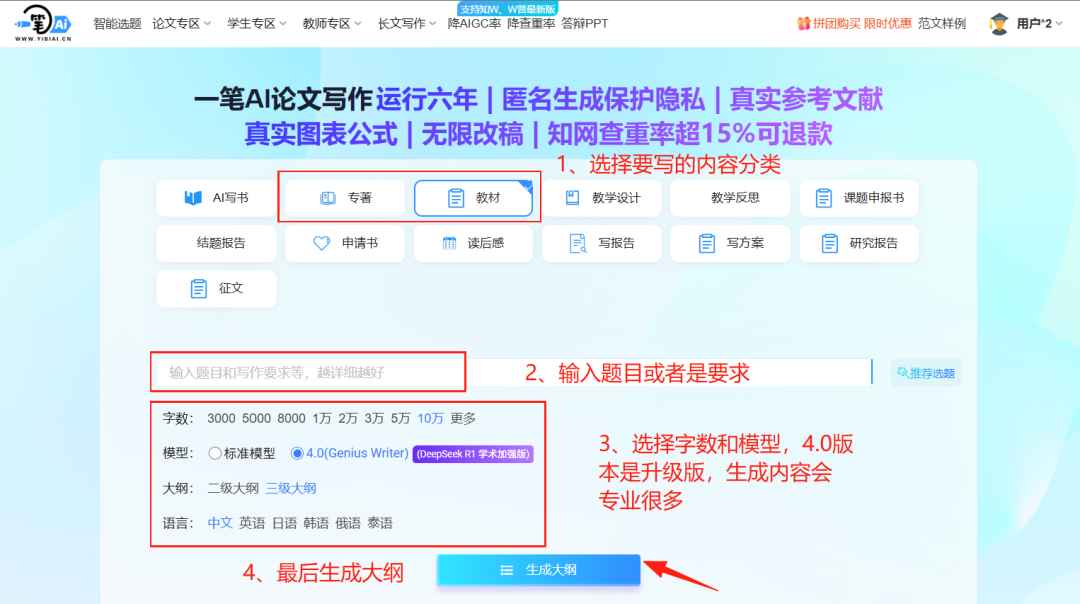Click the Yibi AI logo

coord(43,23)
